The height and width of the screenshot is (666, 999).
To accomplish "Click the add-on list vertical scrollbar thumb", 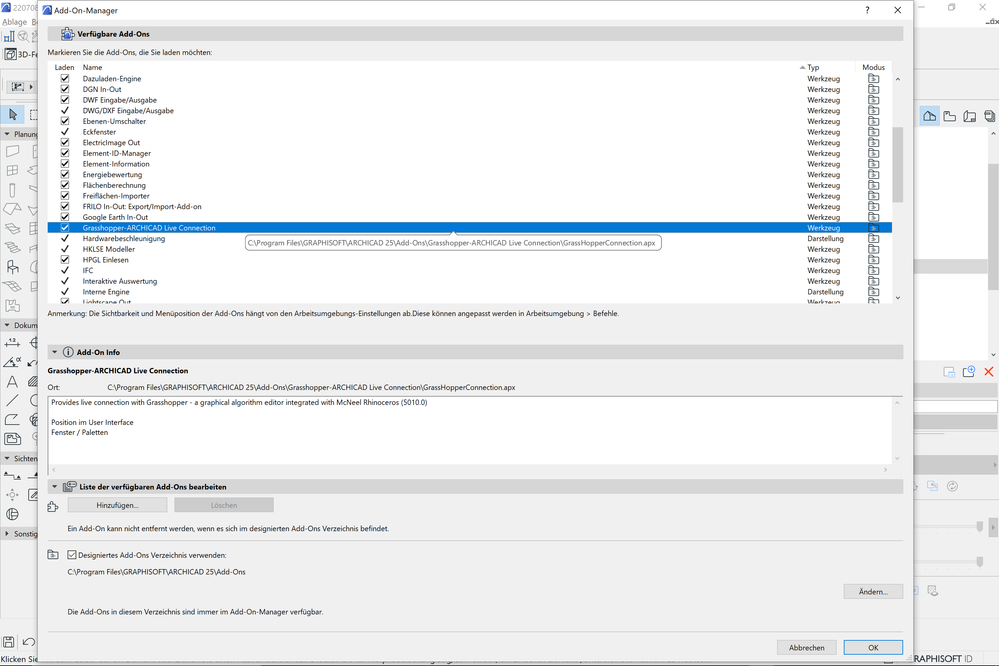I will [x=898, y=164].
